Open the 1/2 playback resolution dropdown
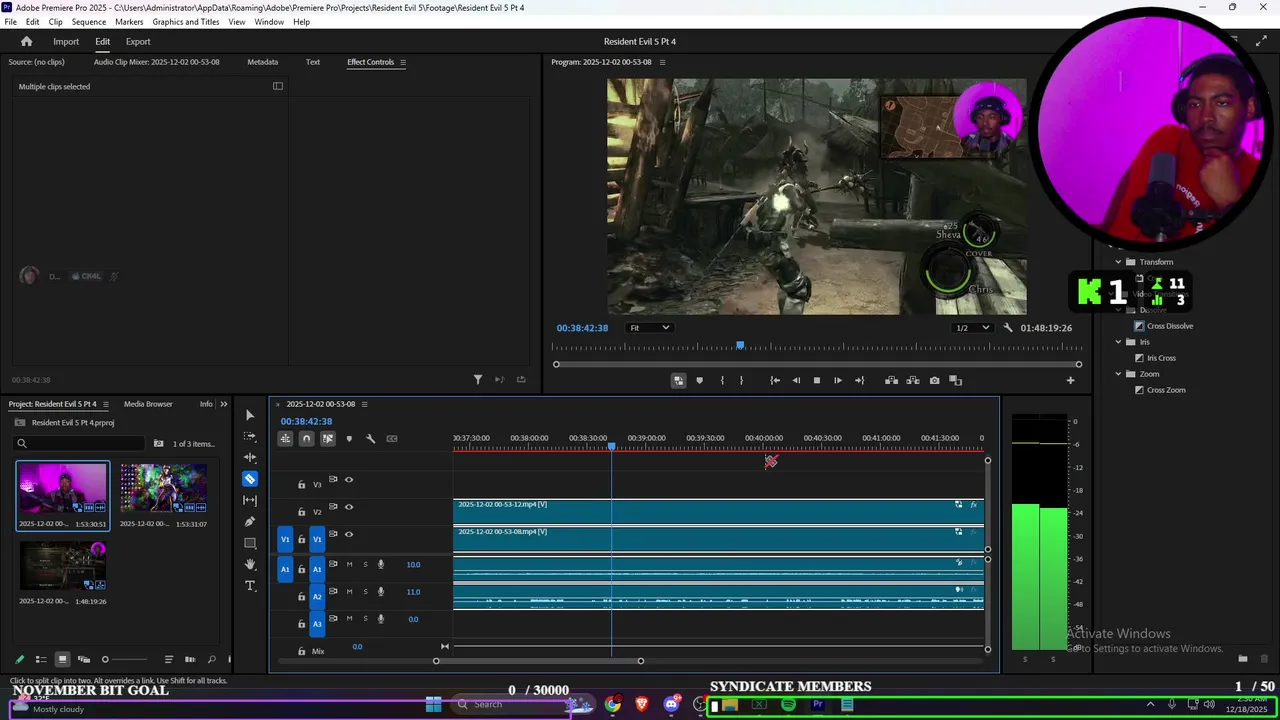Viewport: 1280px width, 720px height. [x=972, y=328]
